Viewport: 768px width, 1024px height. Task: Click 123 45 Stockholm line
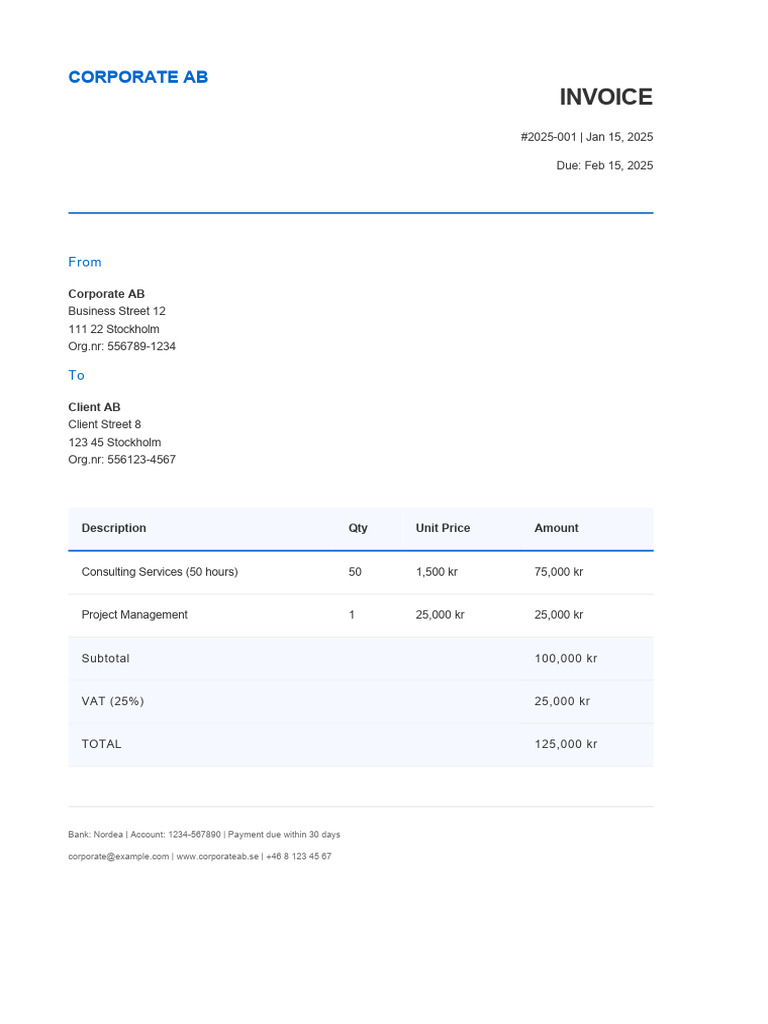(x=114, y=442)
